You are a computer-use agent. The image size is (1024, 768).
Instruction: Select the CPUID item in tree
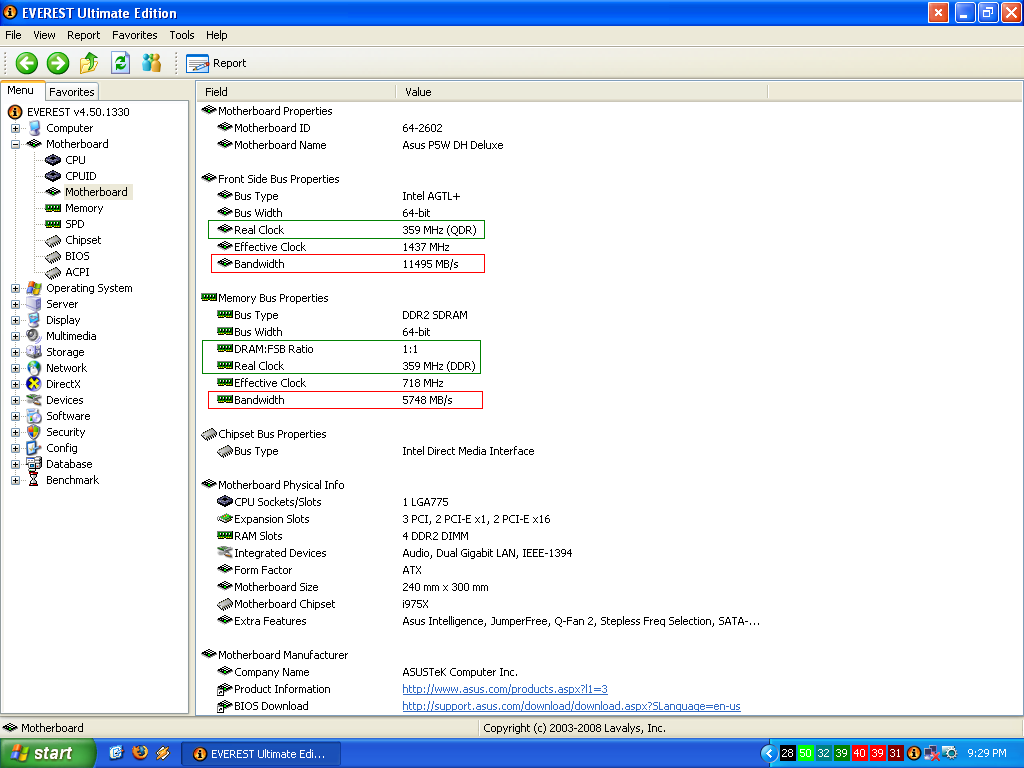tap(80, 176)
